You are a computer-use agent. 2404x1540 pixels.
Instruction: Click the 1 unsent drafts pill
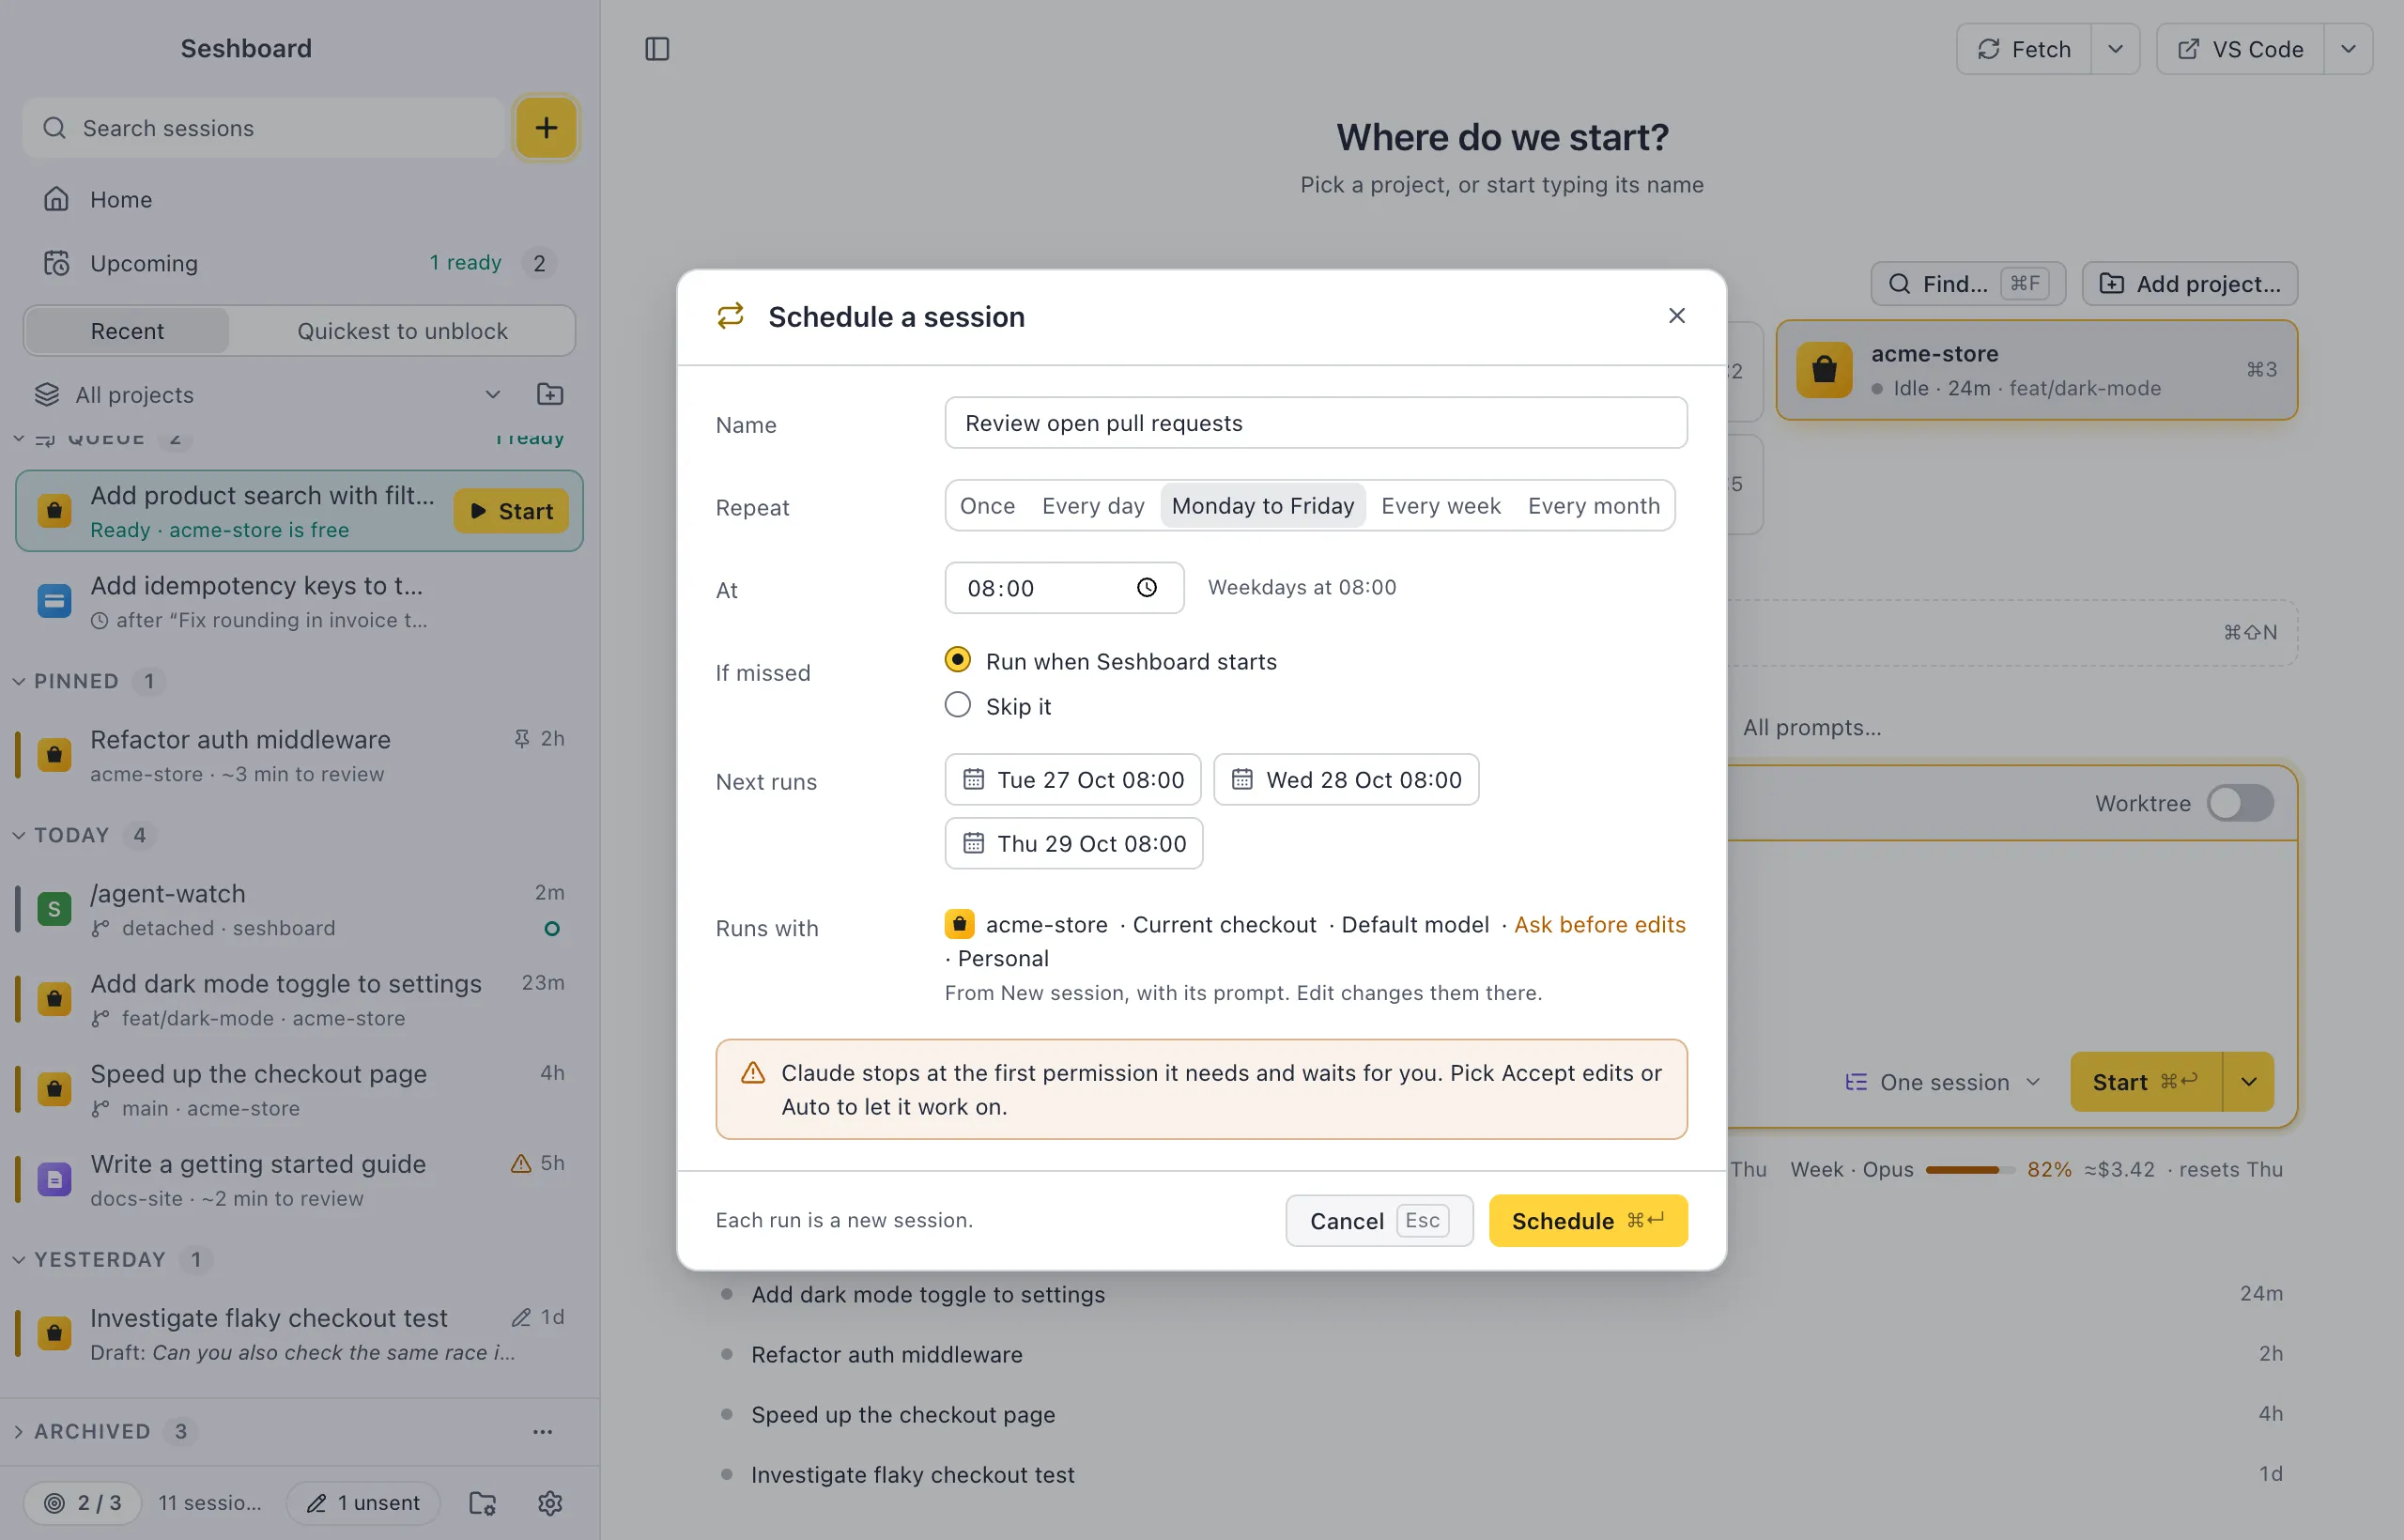point(364,1502)
